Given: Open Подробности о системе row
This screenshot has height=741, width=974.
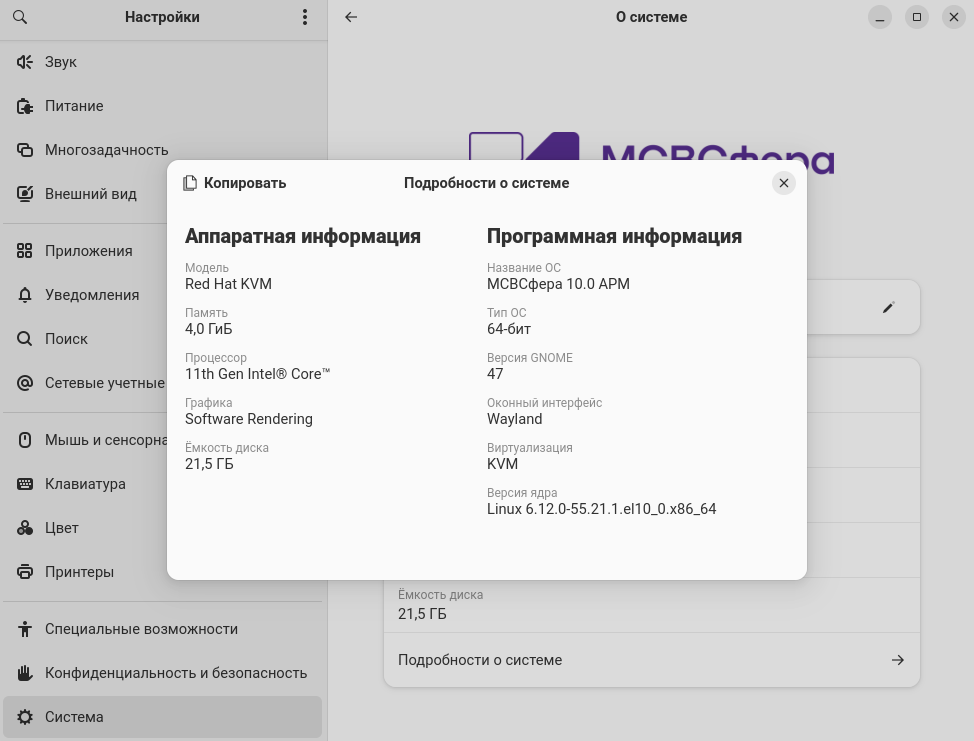Looking at the screenshot, I should click(651, 660).
